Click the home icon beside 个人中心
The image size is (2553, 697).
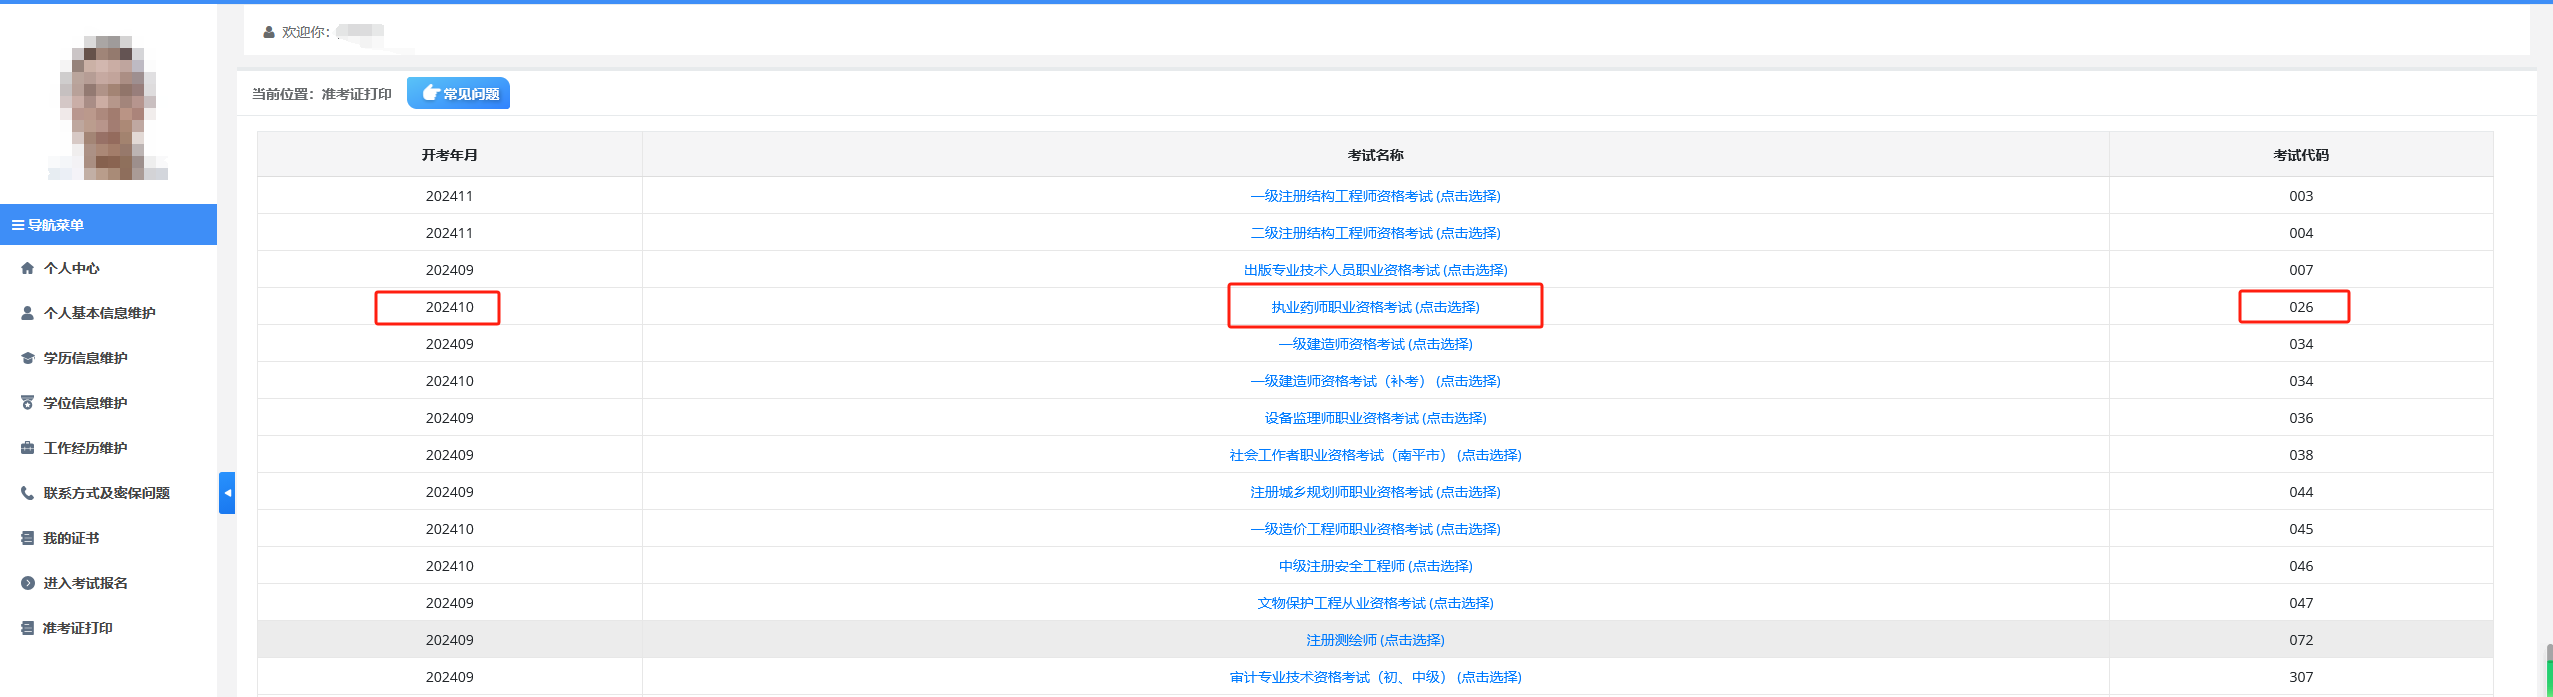(27, 268)
